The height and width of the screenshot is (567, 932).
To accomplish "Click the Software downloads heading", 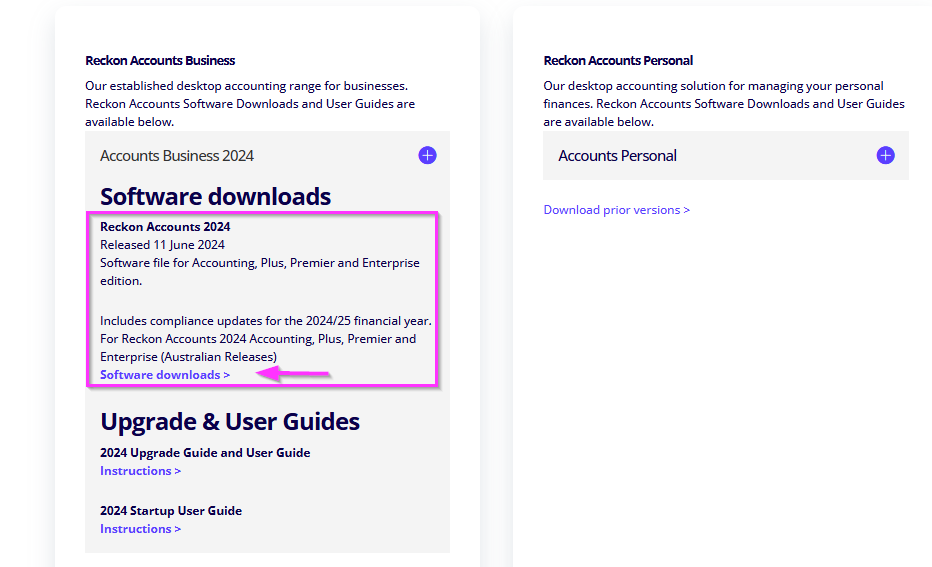I will [215, 197].
